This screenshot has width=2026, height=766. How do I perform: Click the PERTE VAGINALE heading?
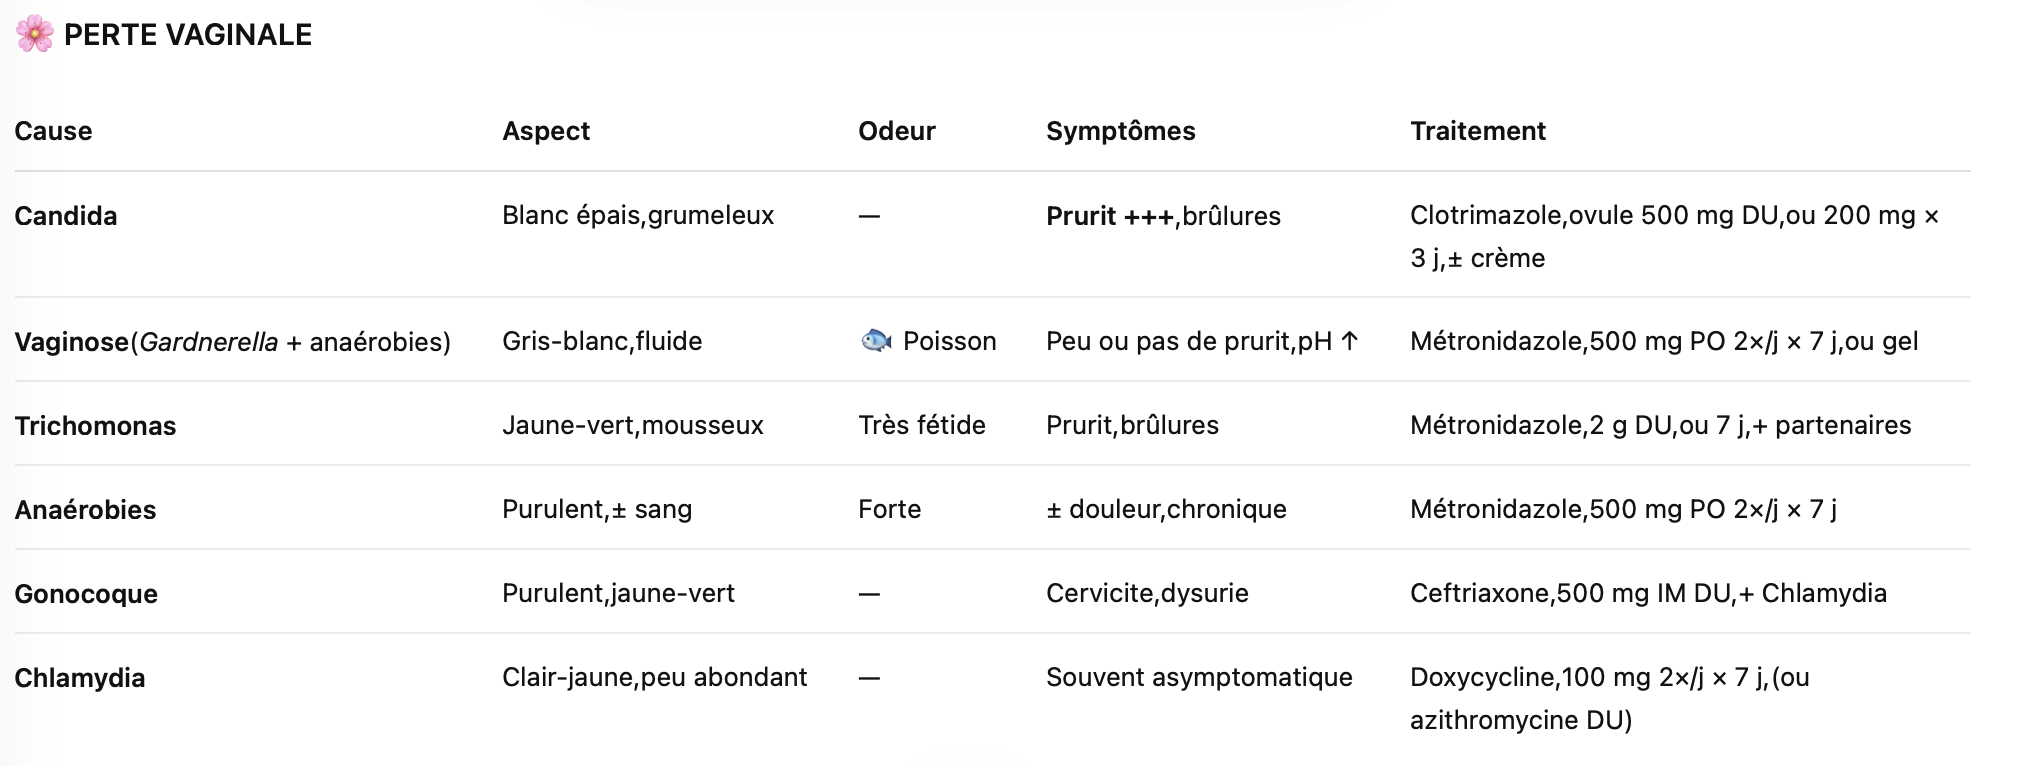[x=188, y=35]
